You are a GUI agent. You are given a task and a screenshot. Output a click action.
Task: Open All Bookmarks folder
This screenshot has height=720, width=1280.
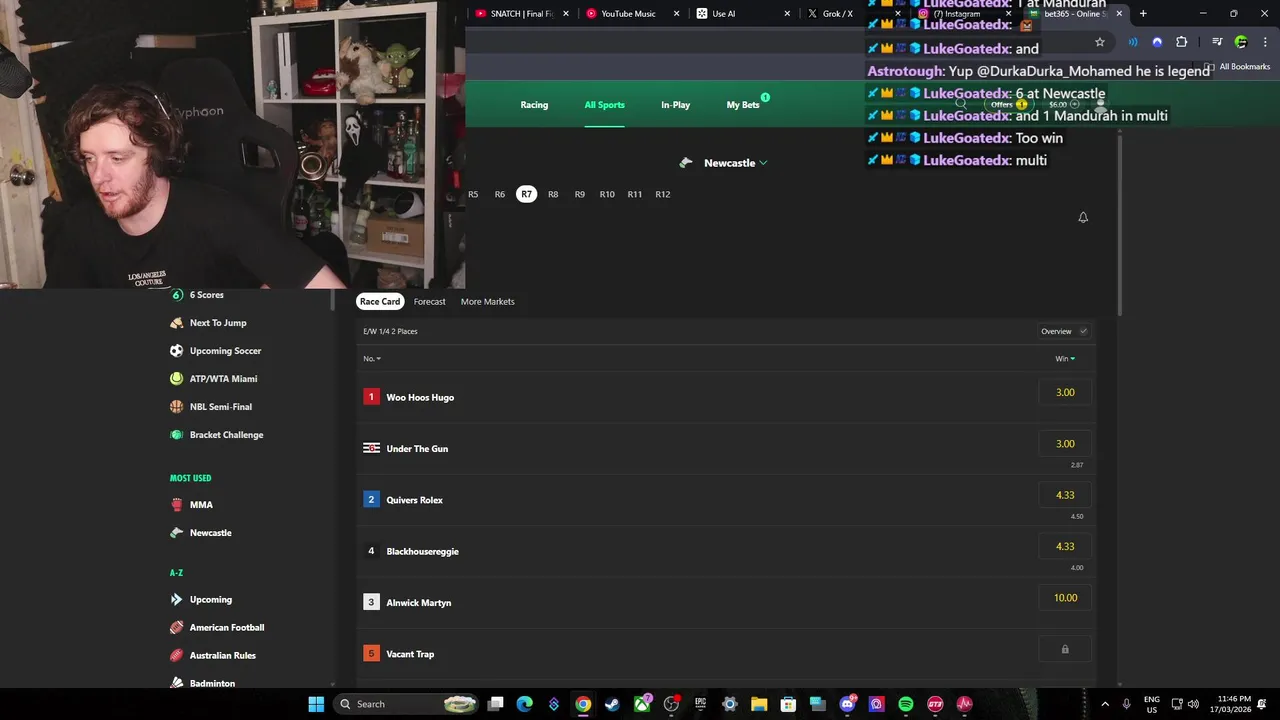(1238, 67)
